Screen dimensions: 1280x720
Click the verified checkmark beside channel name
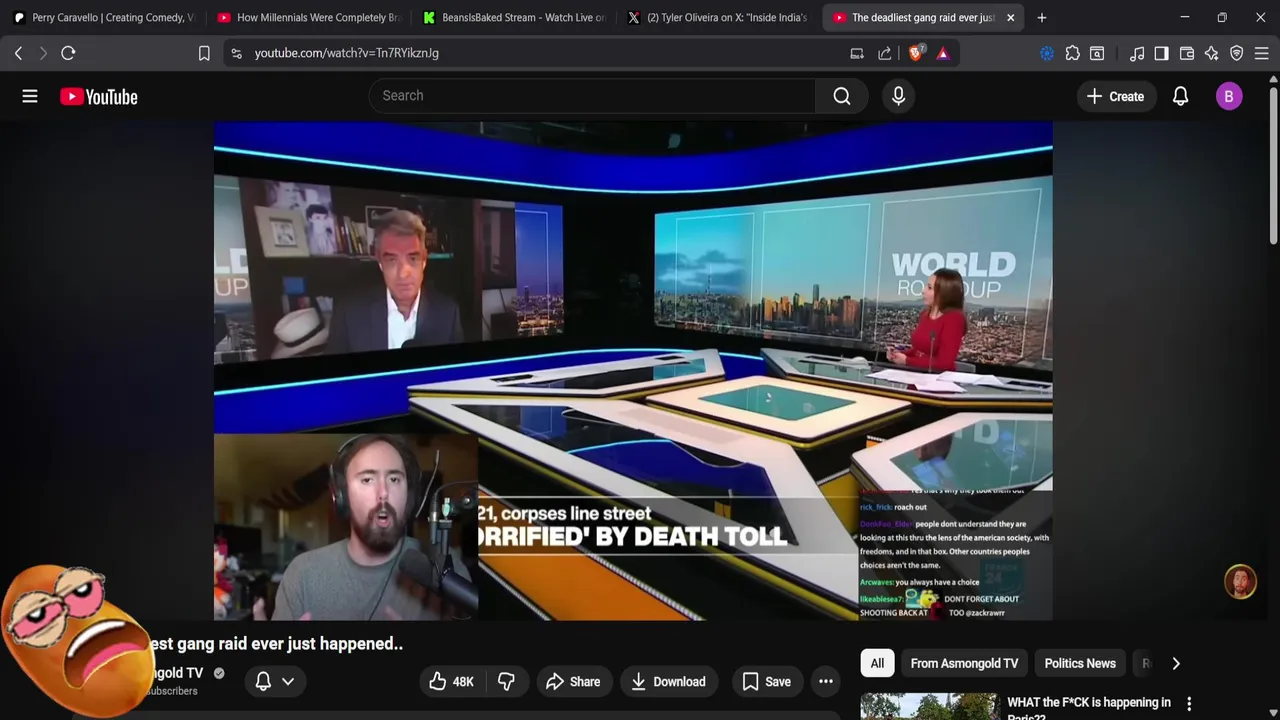tap(219, 673)
